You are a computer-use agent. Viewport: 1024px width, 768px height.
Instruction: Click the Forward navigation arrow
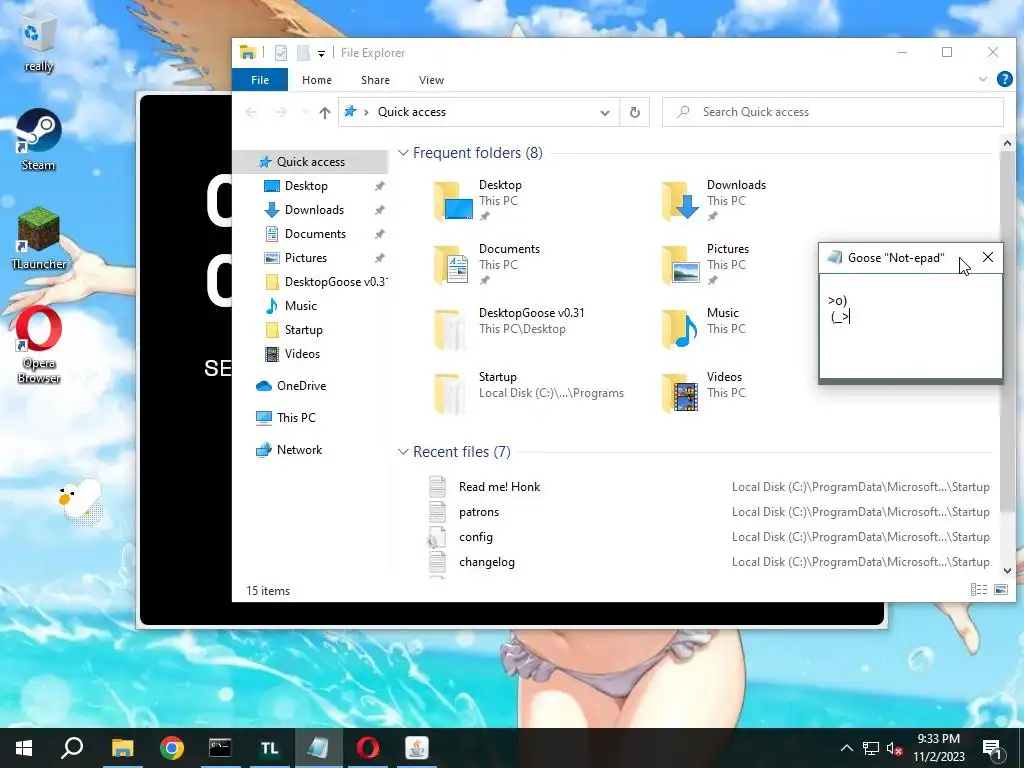[x=280, y=112]
